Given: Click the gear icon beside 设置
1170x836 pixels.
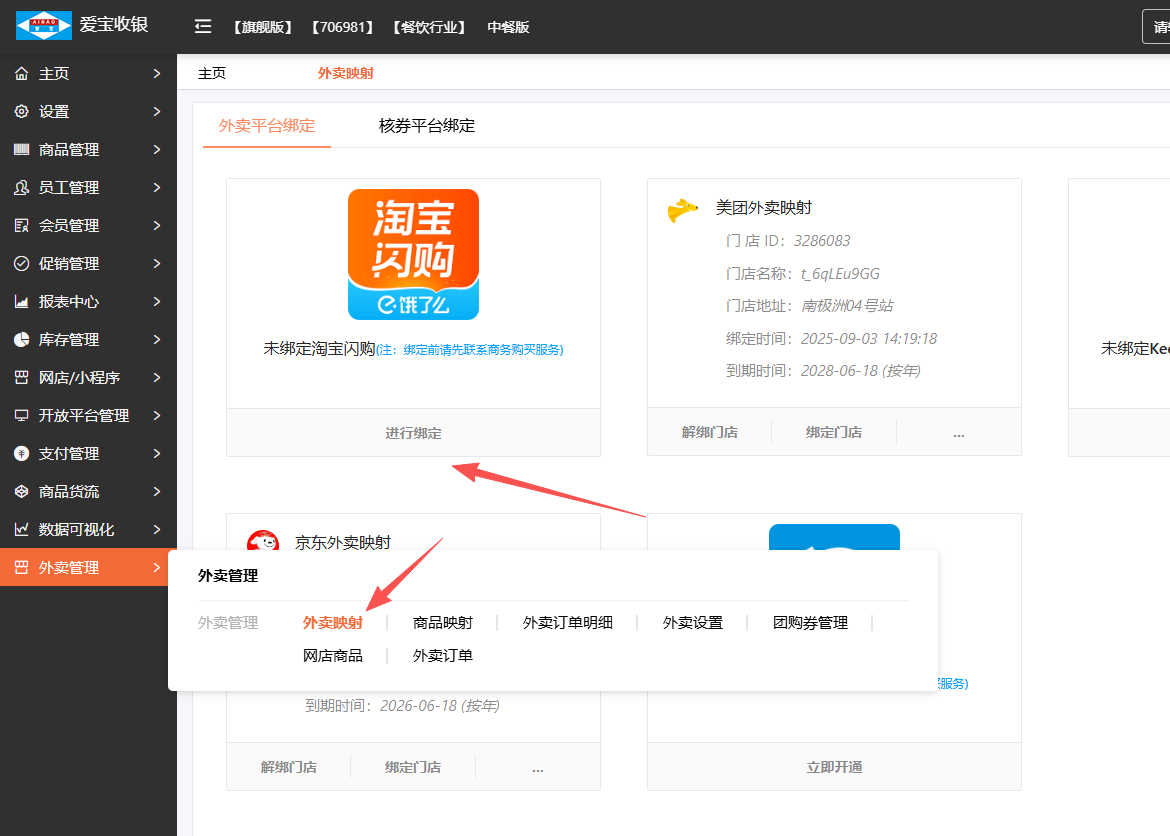Looking at the screenshot, I should [x=21, y=112].
